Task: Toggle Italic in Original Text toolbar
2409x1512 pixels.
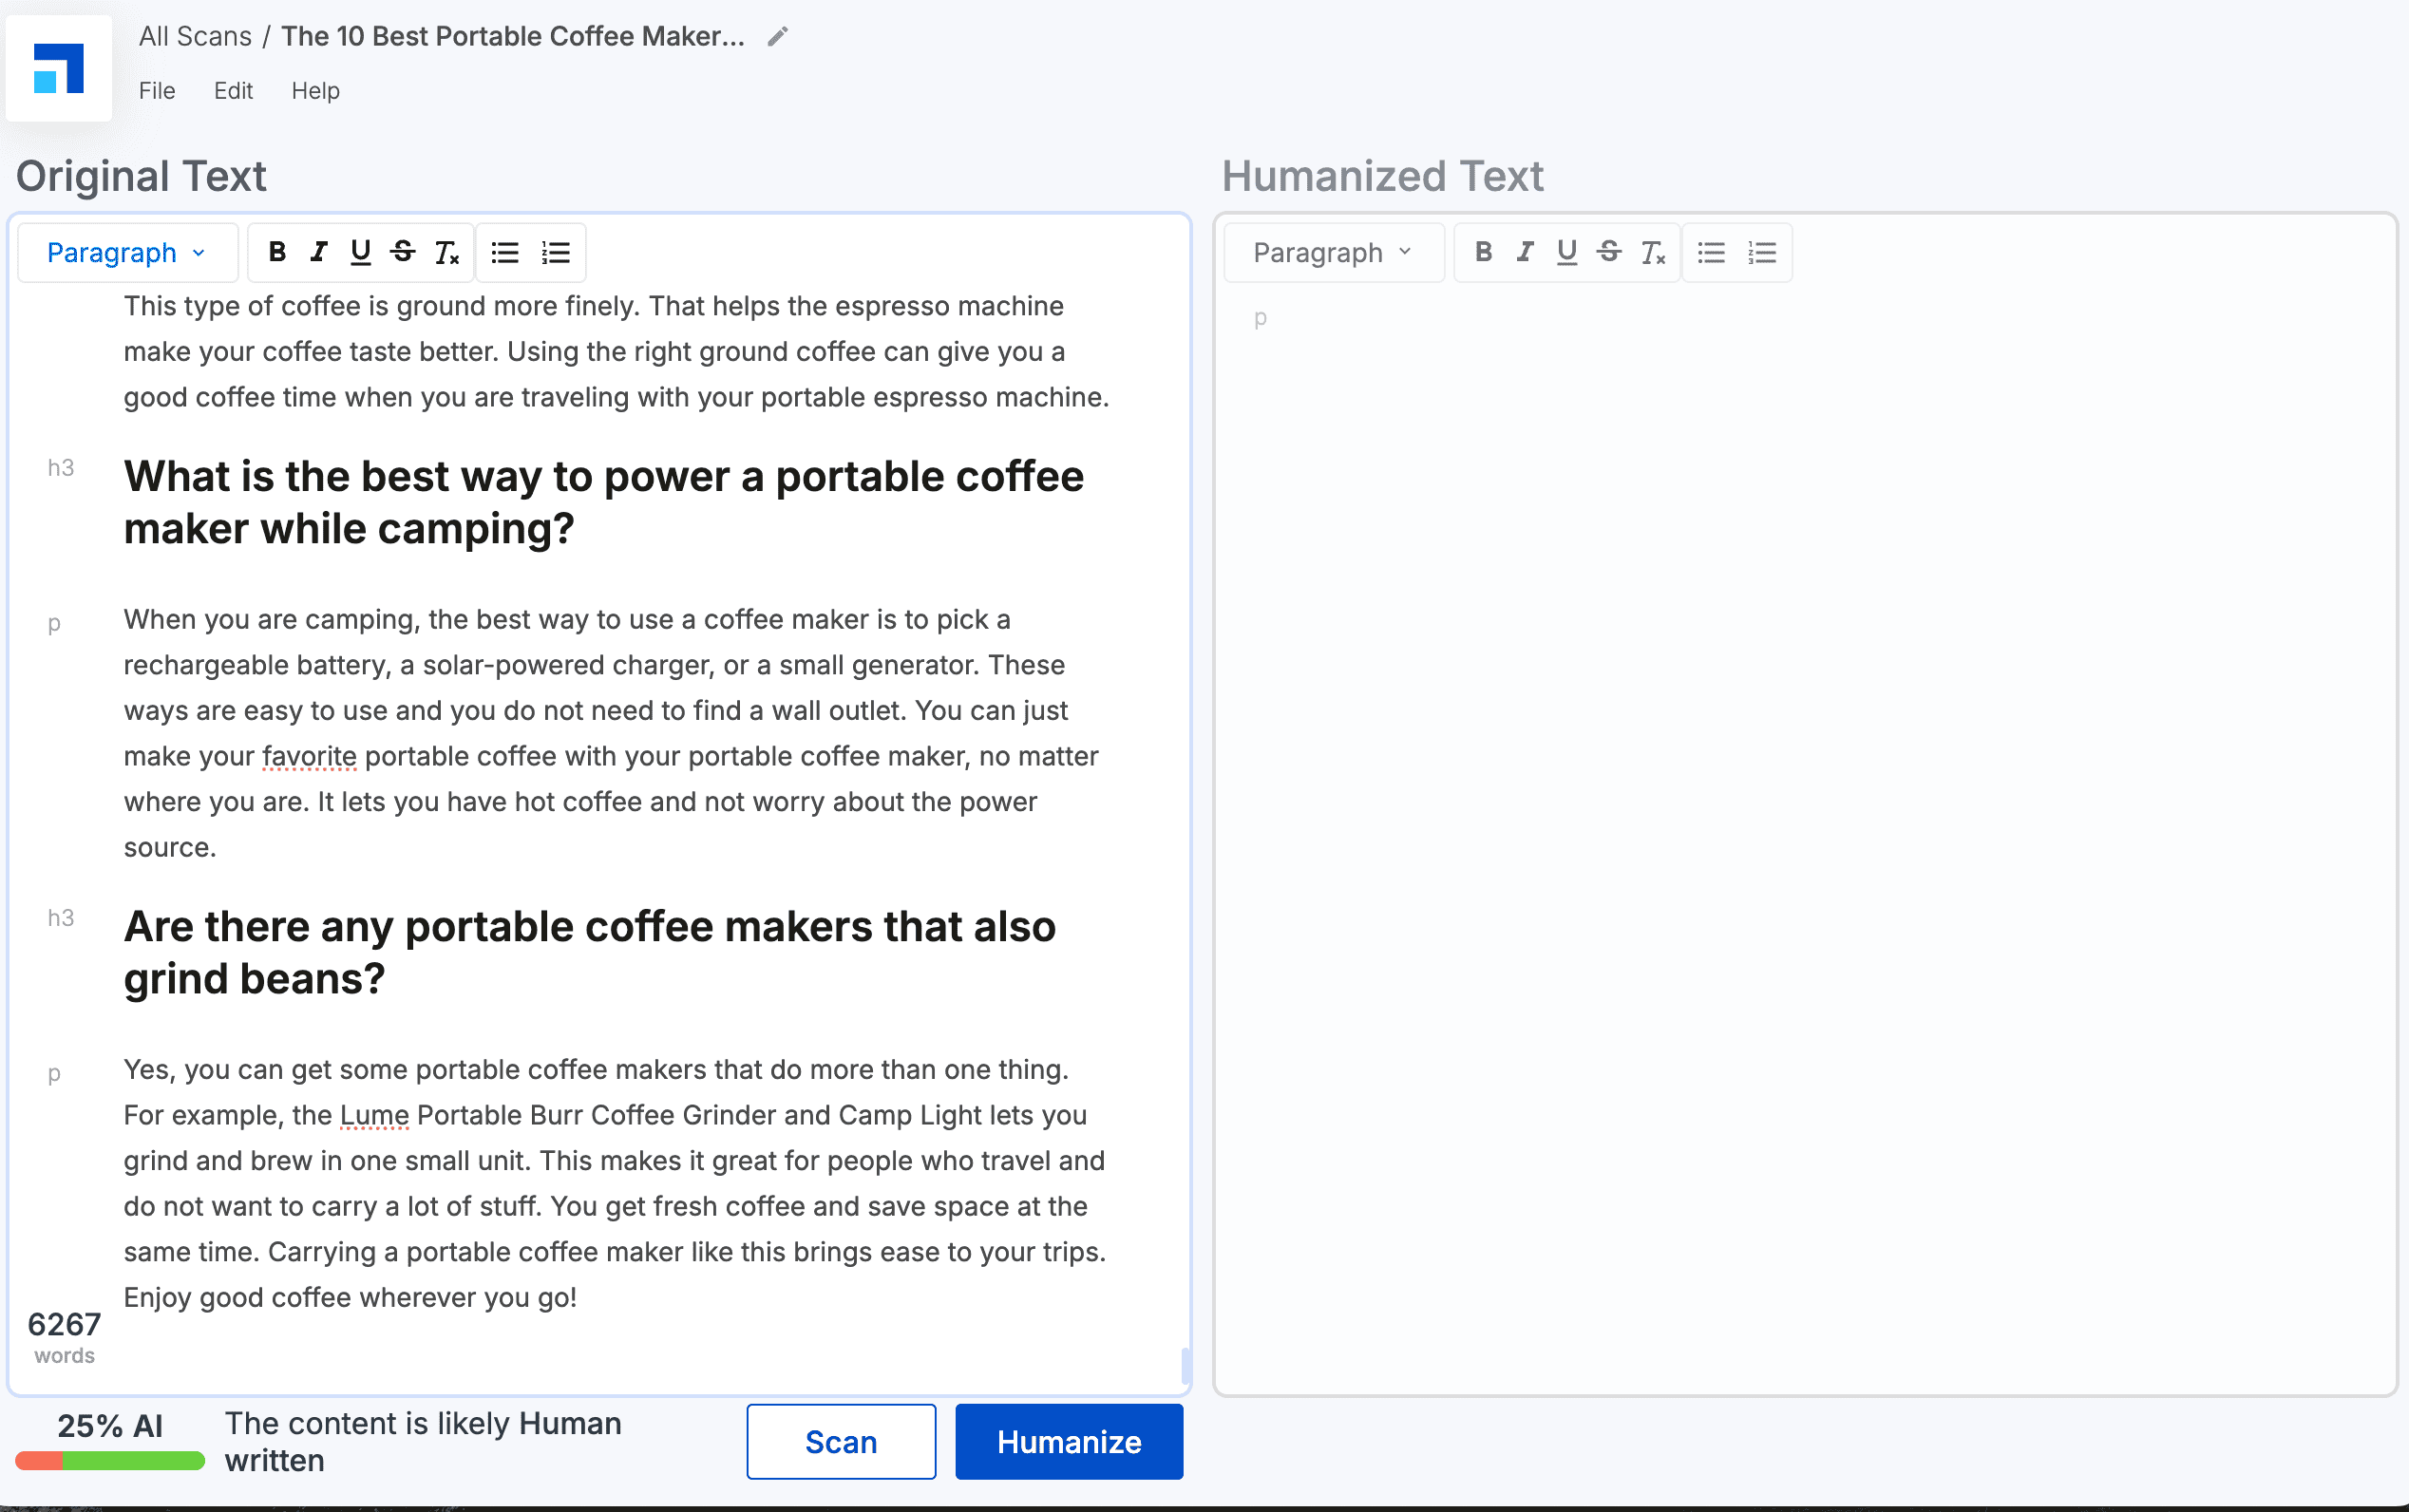Action: coord(319,252)
